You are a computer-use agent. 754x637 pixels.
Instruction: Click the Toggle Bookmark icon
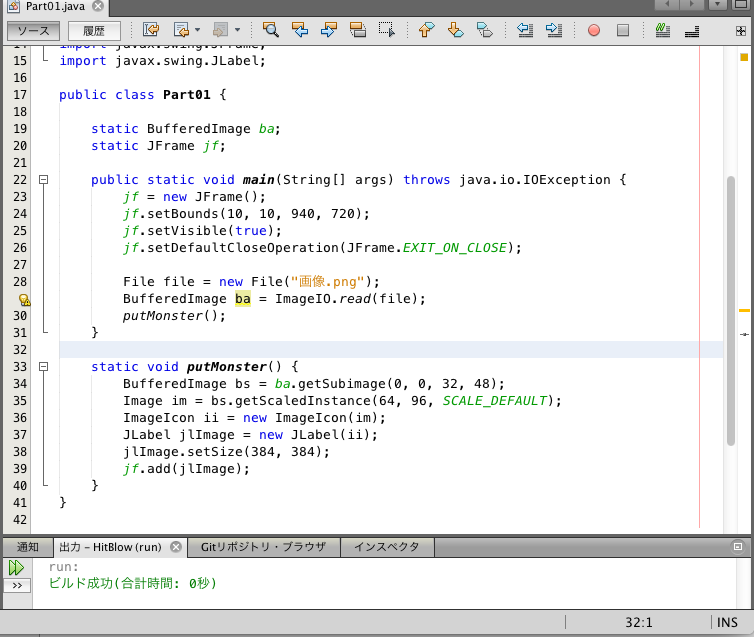pos(485,30)
